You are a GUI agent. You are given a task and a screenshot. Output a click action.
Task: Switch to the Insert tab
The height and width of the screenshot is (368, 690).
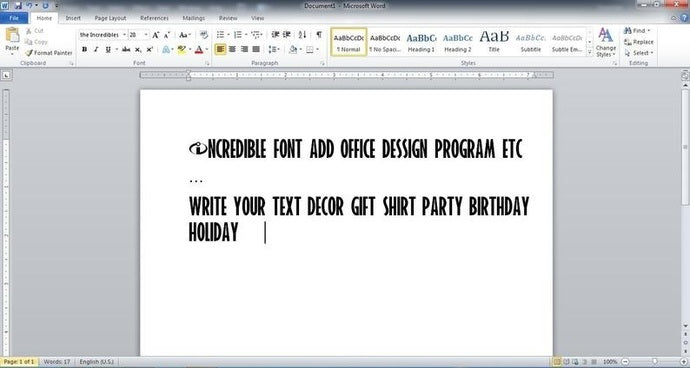73,18
